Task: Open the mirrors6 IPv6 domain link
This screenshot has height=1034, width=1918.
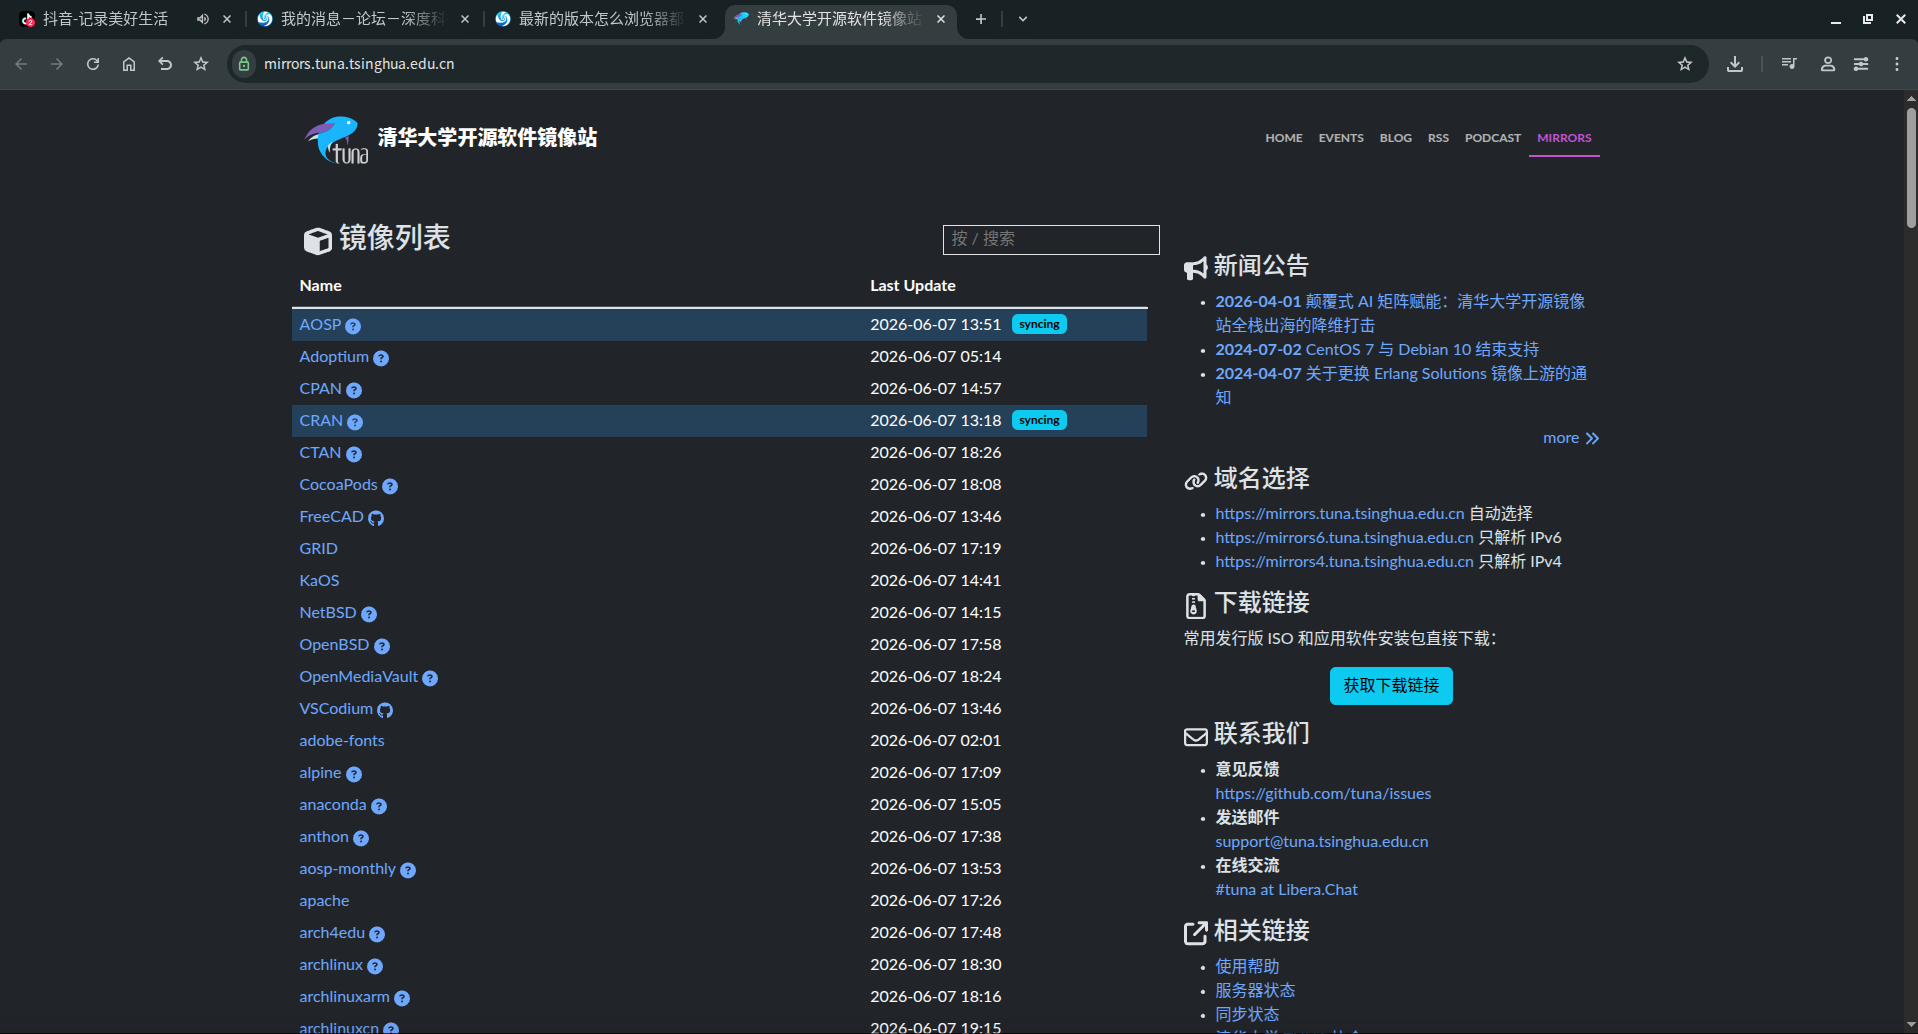Action: 1344,538
